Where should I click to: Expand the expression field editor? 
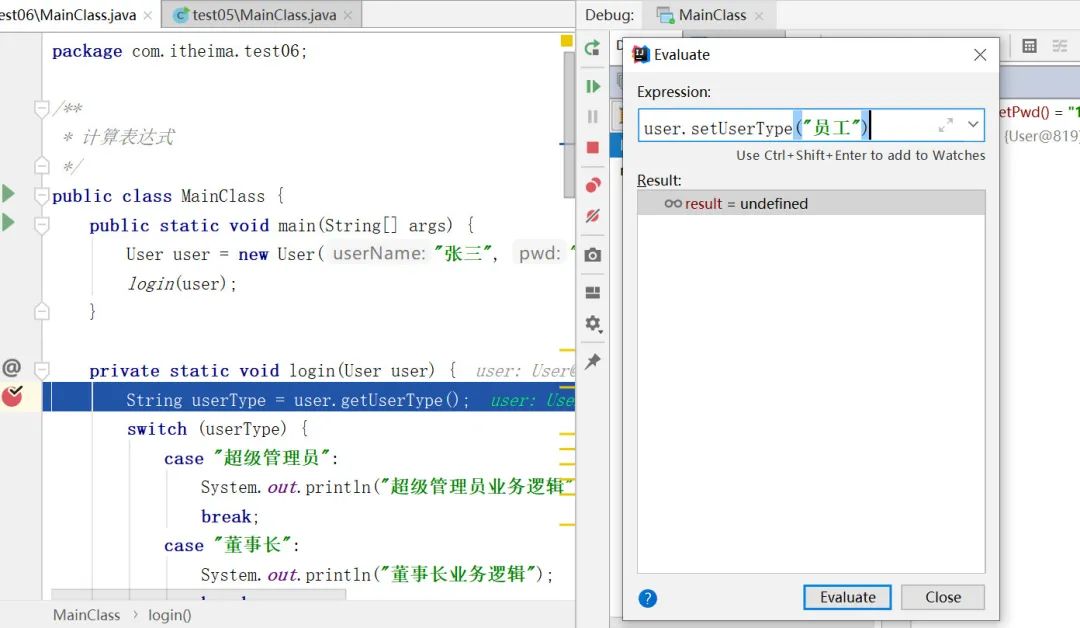click(946, 125)
